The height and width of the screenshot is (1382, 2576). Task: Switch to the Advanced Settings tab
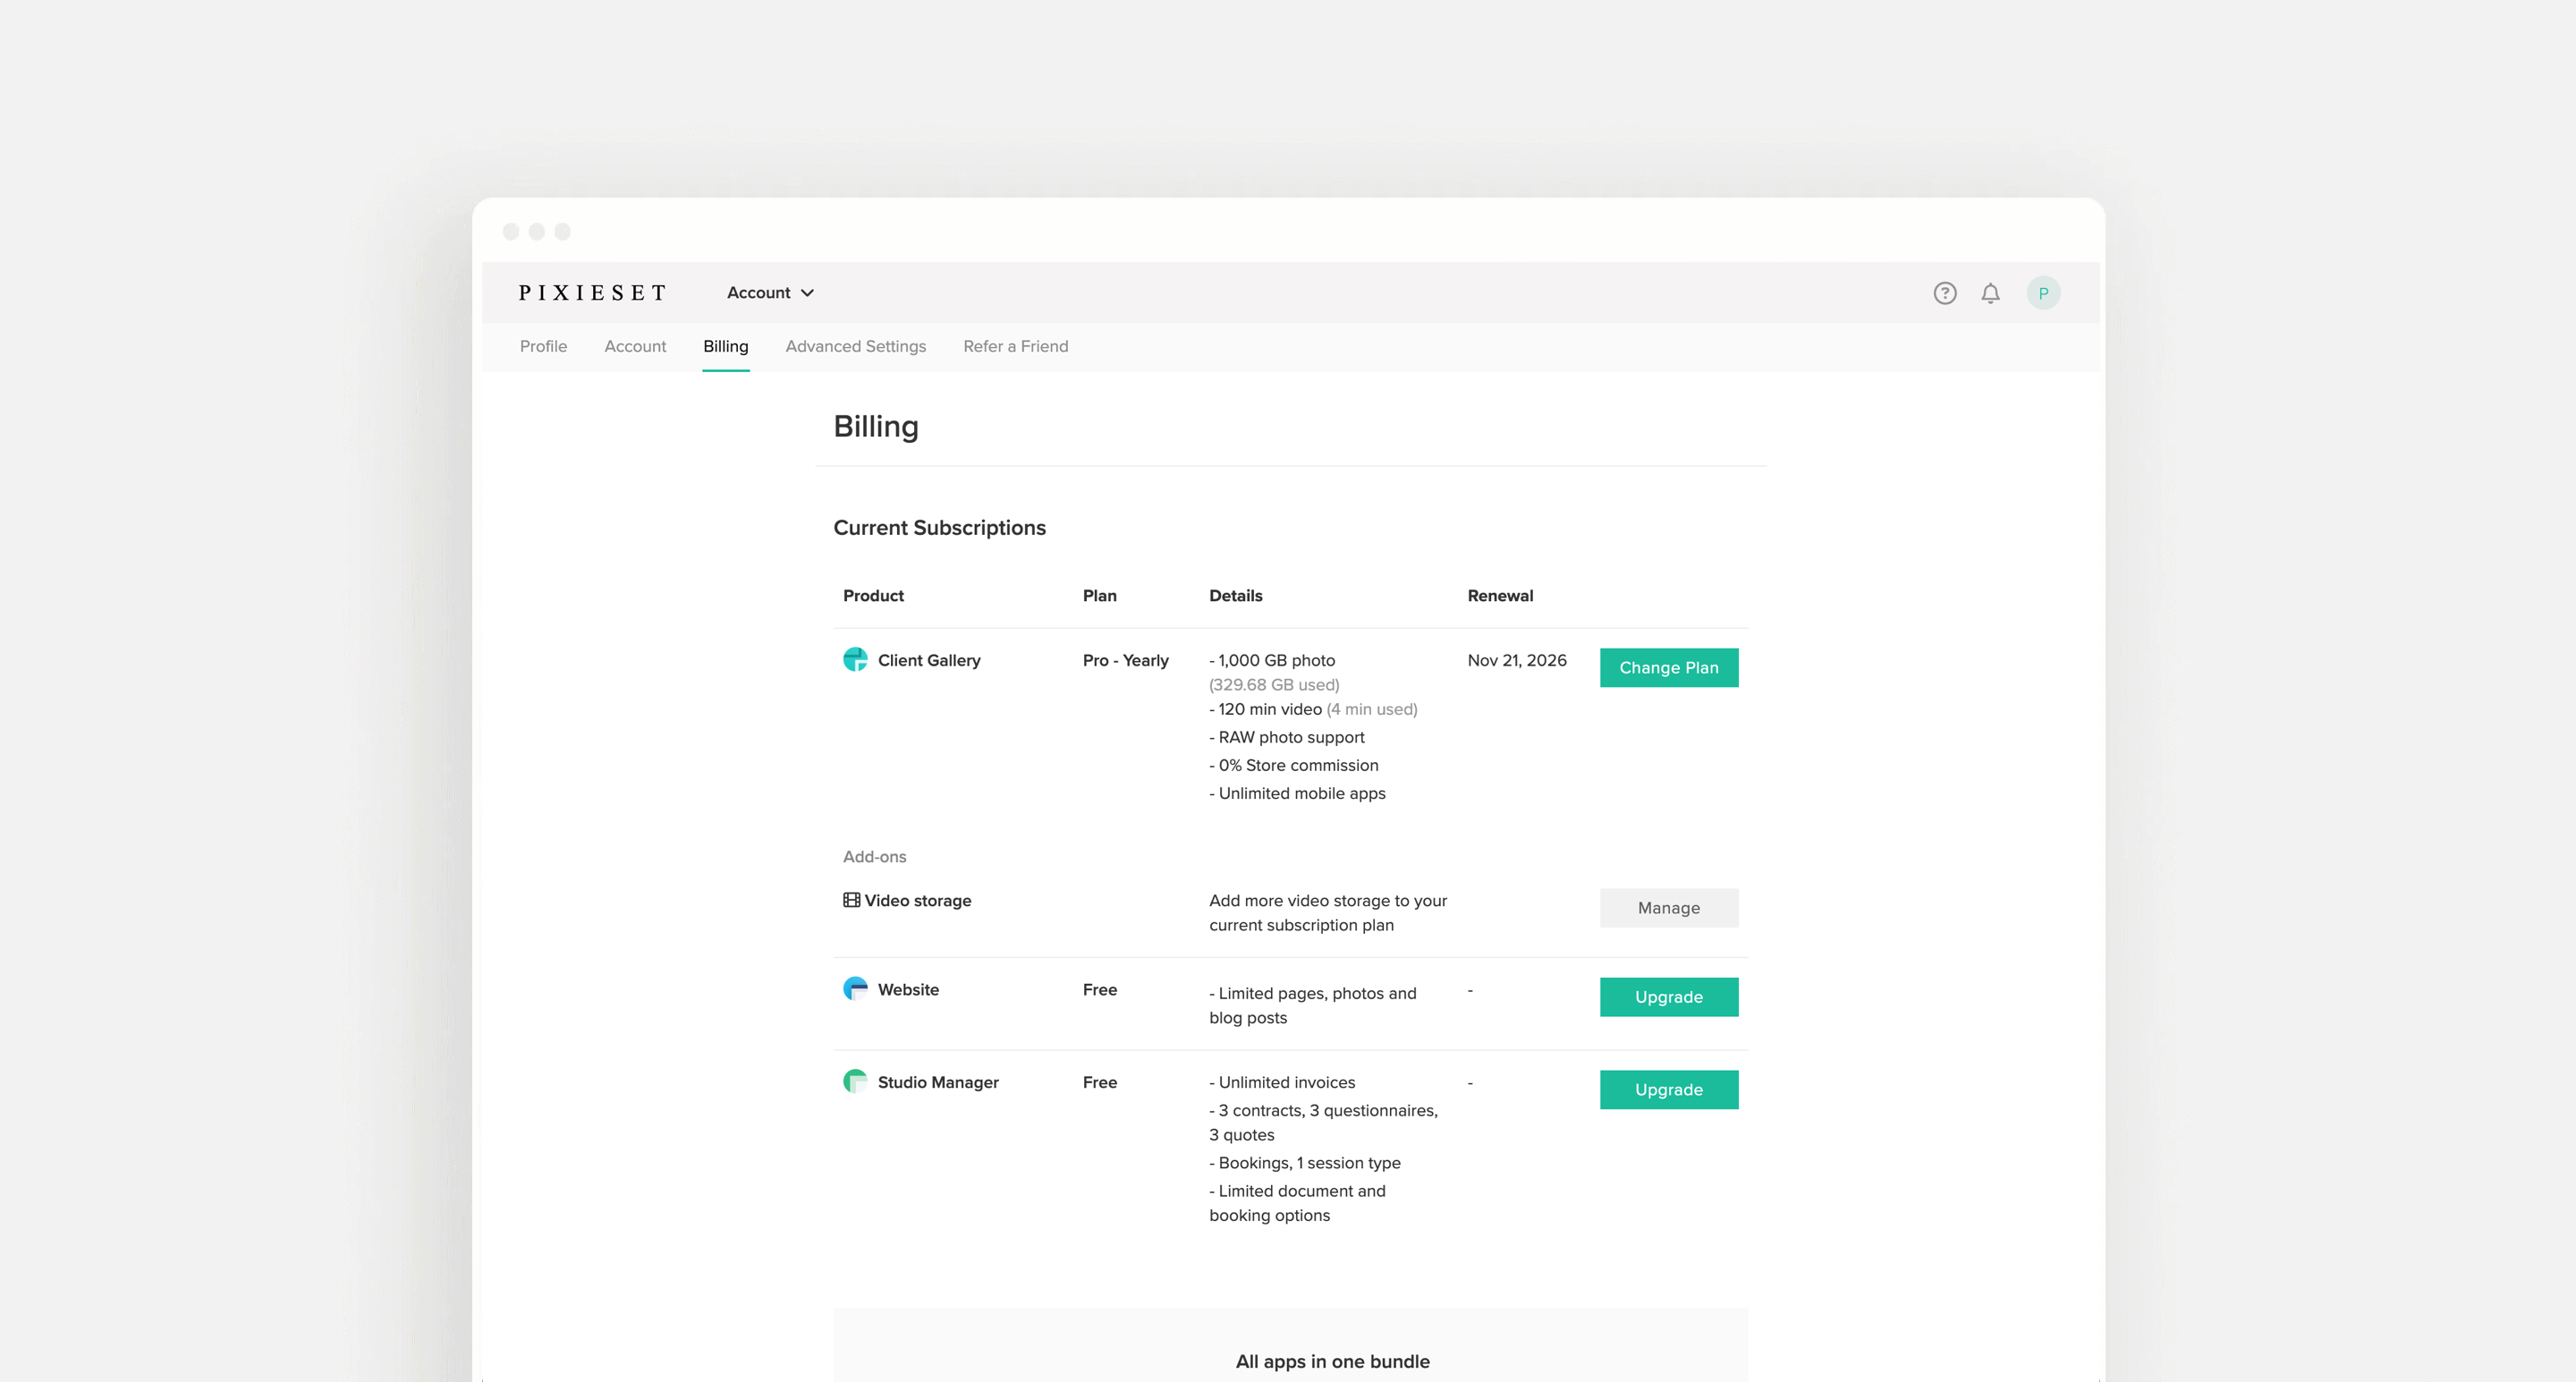coord(855,346)
